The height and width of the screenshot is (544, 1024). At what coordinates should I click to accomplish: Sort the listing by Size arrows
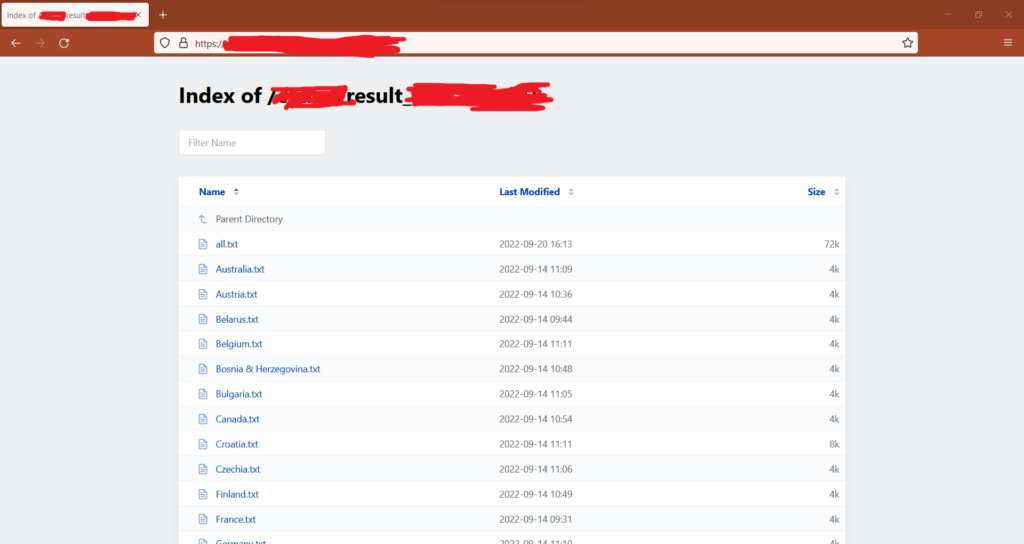click(837, 192)
